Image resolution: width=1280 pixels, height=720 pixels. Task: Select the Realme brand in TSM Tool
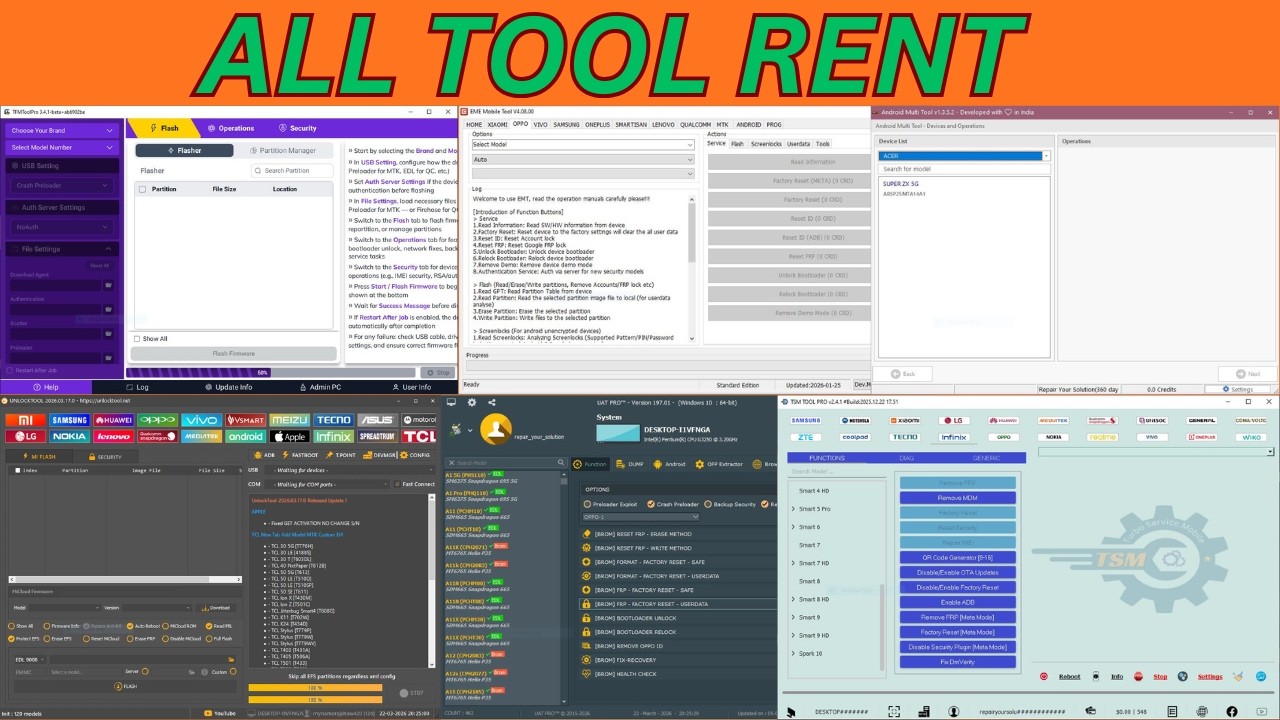coord(1103,437)
